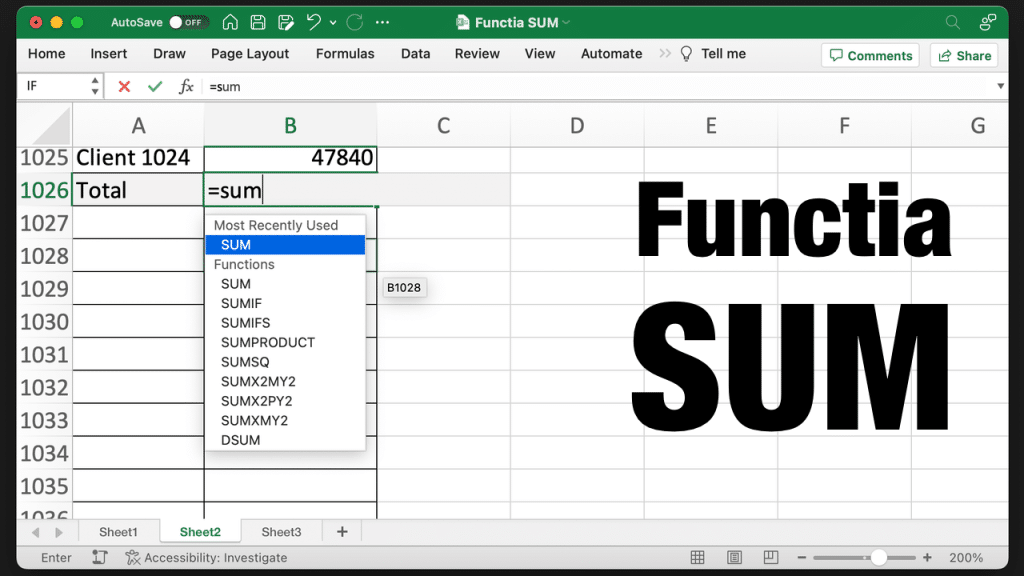Click the Share button
Viewport: 1024px width, 576px height.
pyautogui.click(x=965, y=56)
